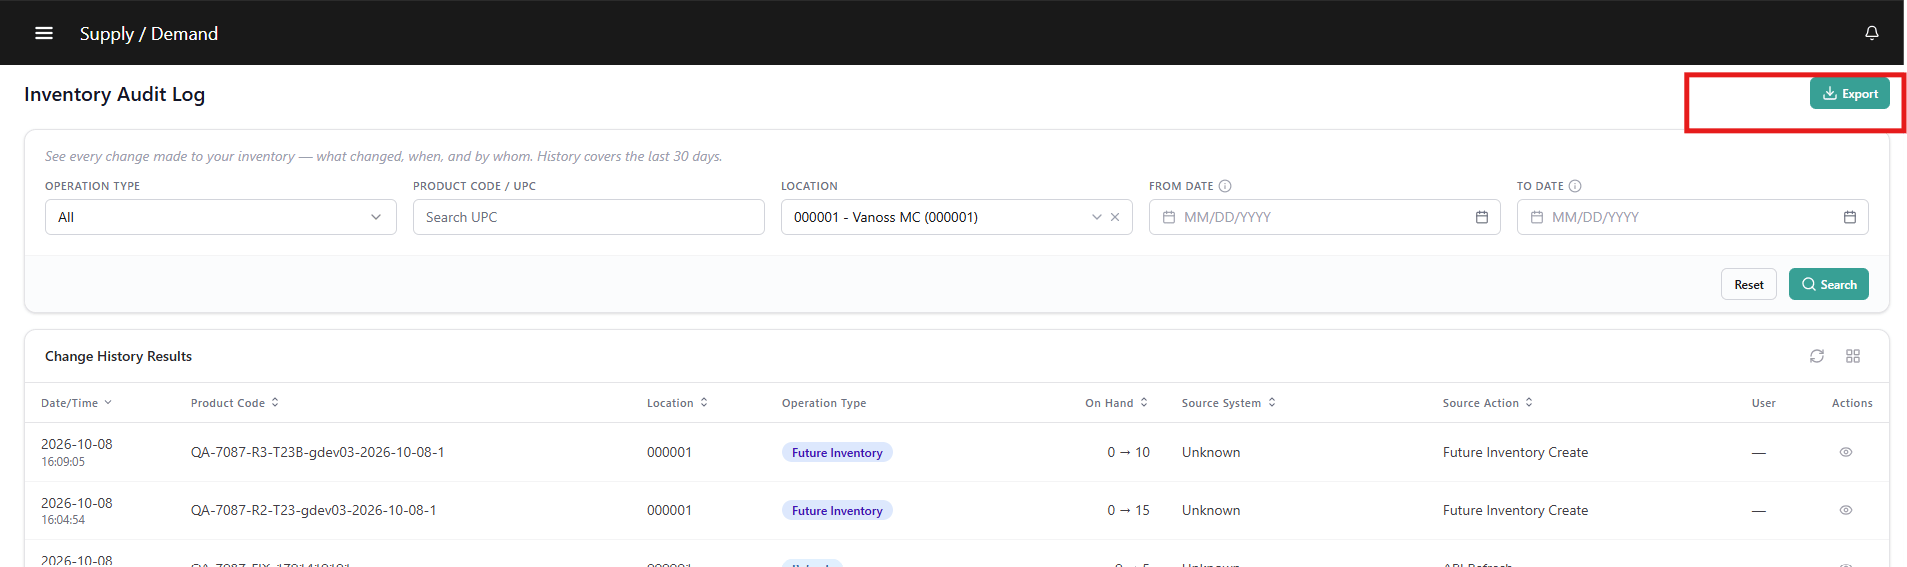1907x567 pixels.
Task: Open the hamburger navigation menu
Action: [x=44, y=33]
